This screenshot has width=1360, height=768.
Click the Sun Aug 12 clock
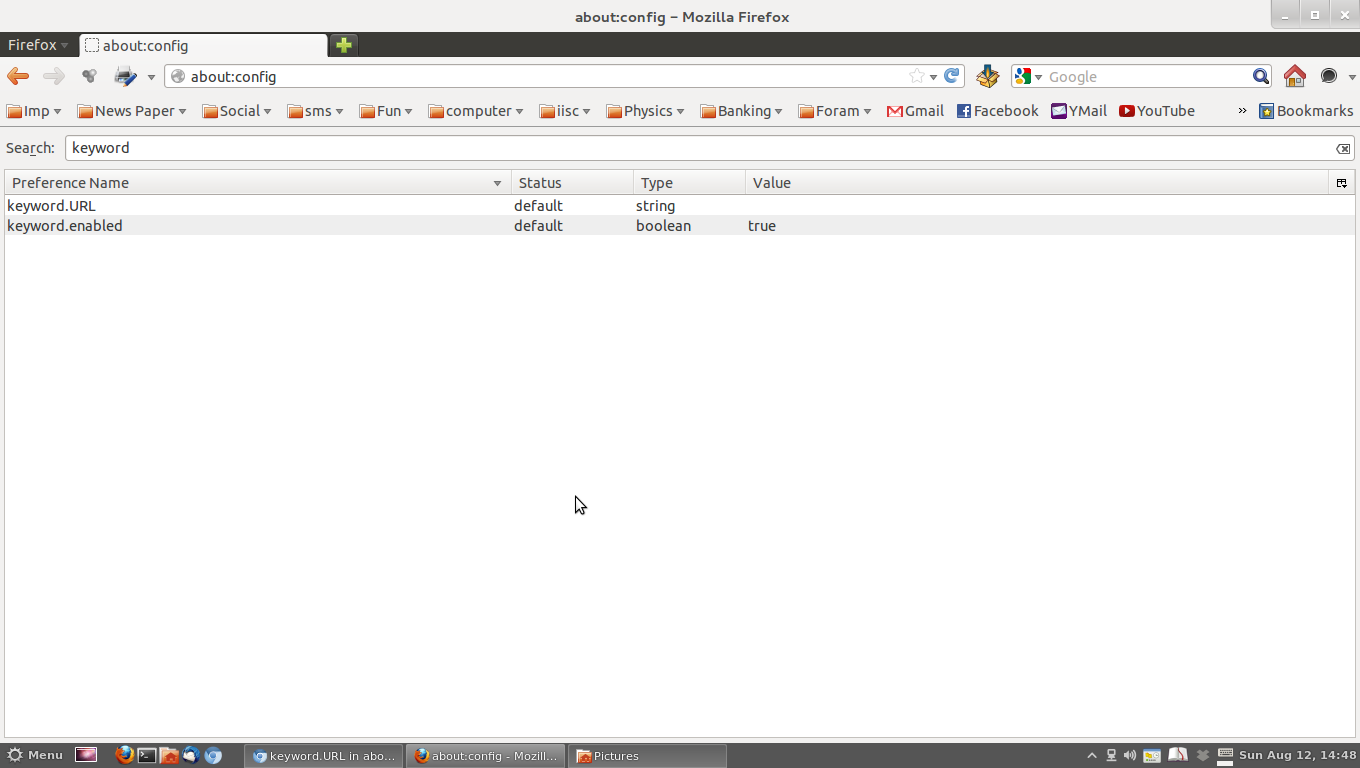(1297, 755)
